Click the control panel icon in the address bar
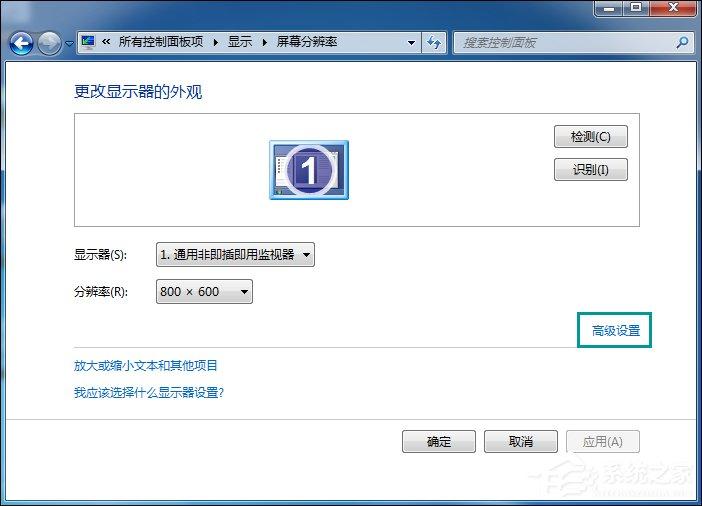702x506 pixels. coord(88,42)
